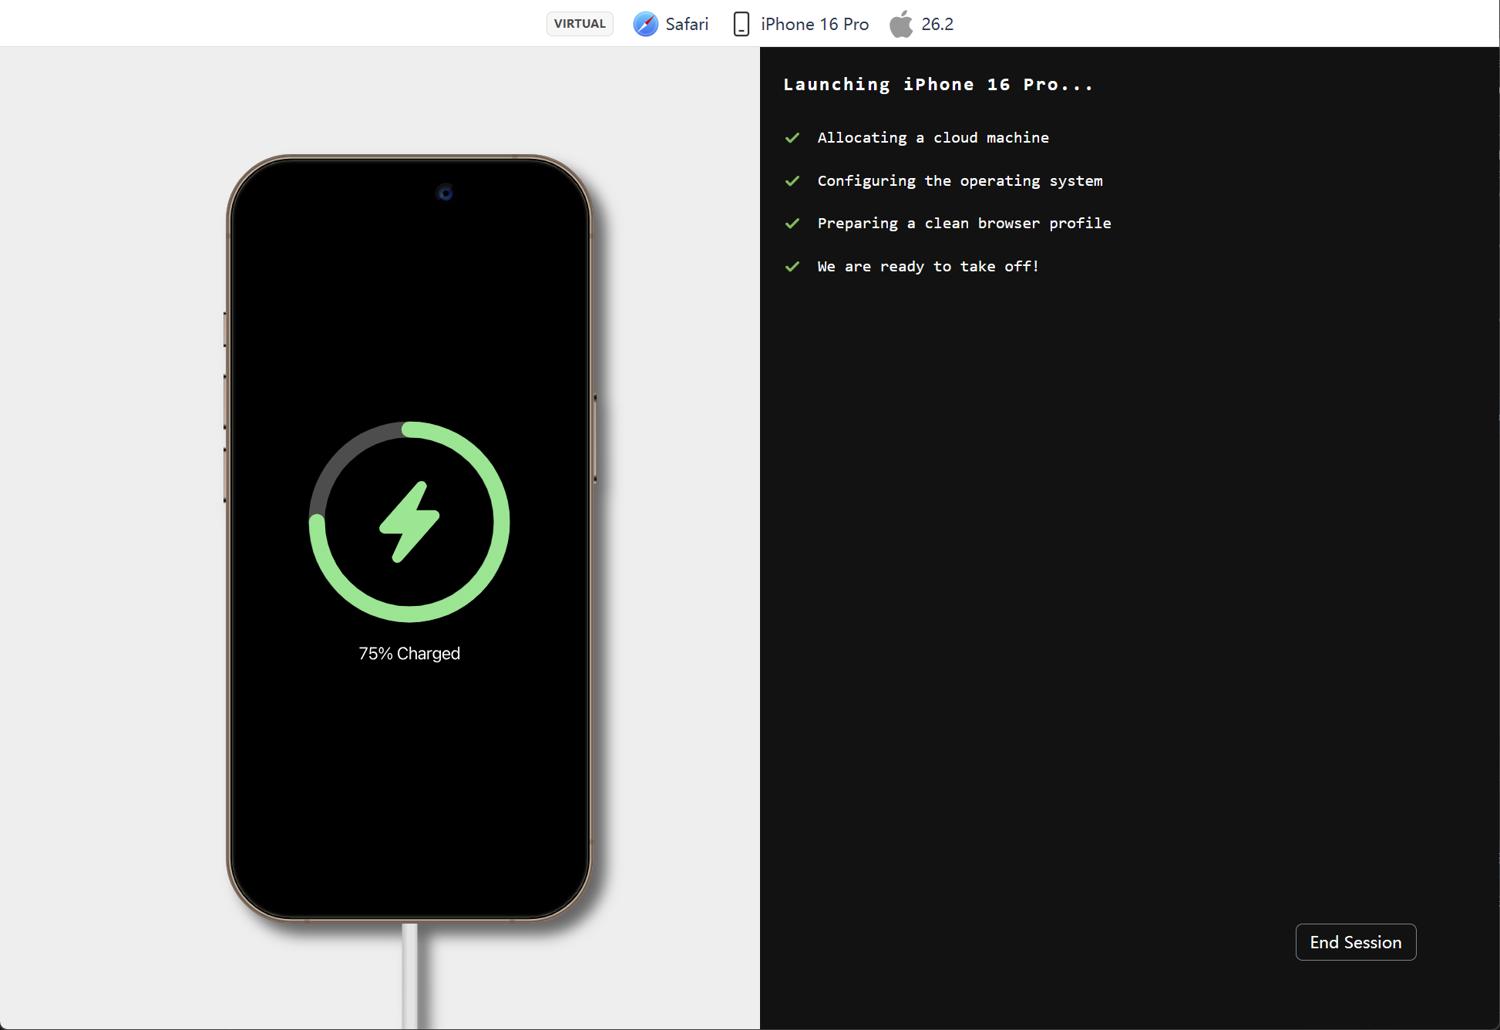Click the '26.2' version label
The image size is (1500, 1030).
[x=937, y=24]
